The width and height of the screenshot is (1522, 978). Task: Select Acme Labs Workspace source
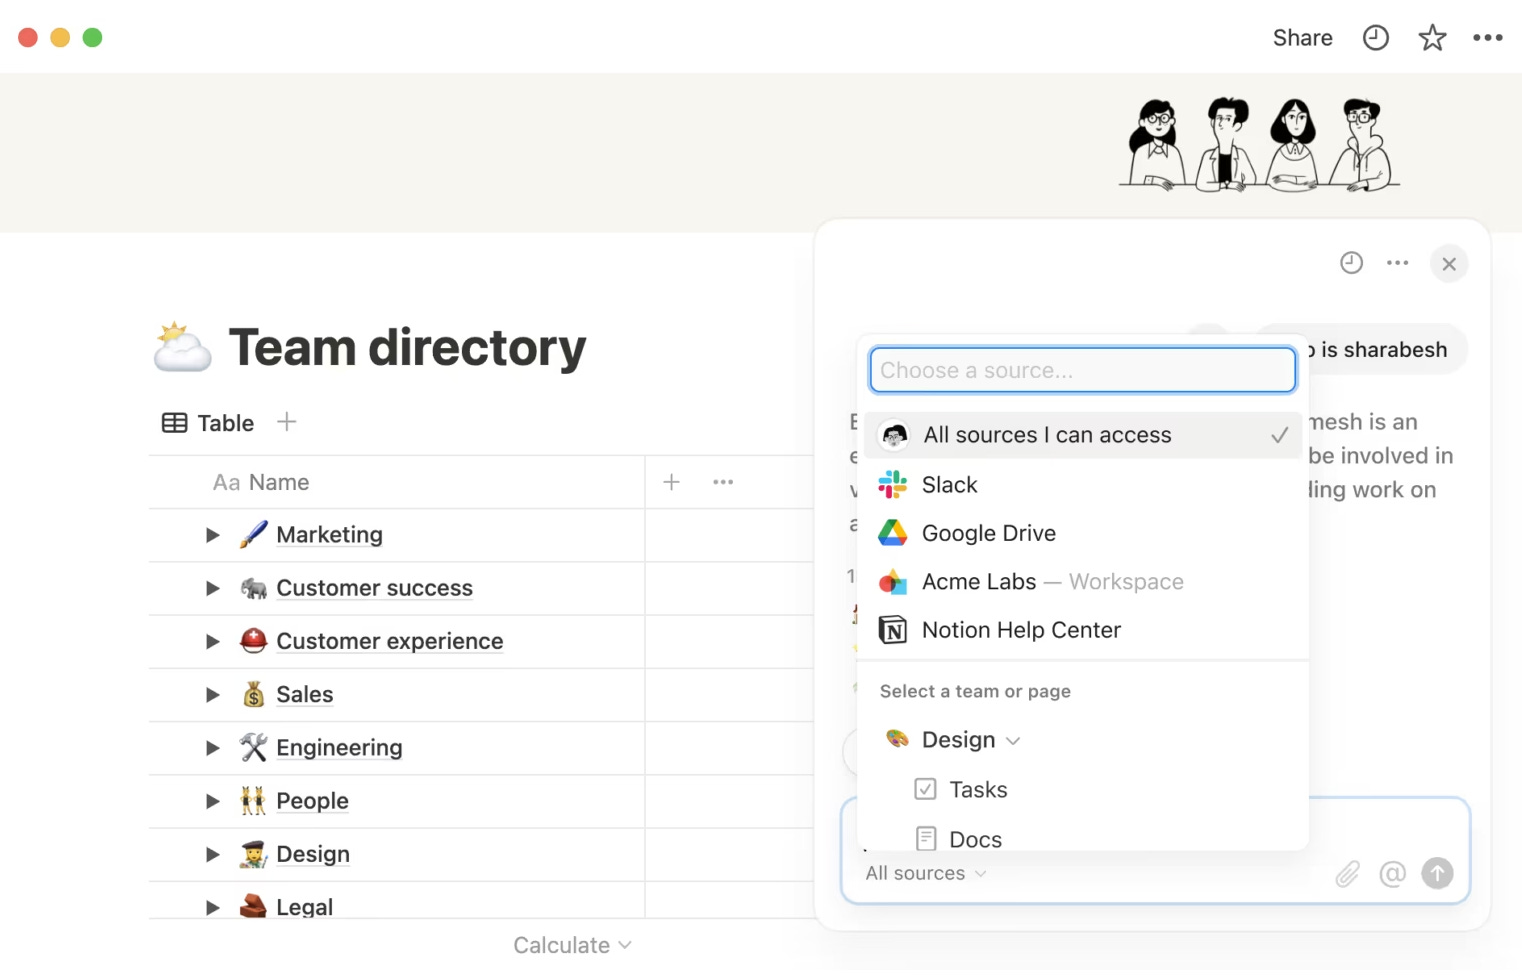tap(1083, 582)
